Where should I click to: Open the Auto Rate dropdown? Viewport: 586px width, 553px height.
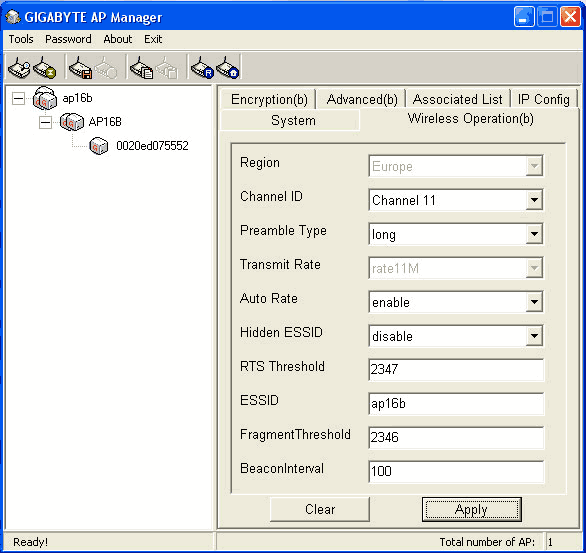pyautogui.click(x=534, y=302)
